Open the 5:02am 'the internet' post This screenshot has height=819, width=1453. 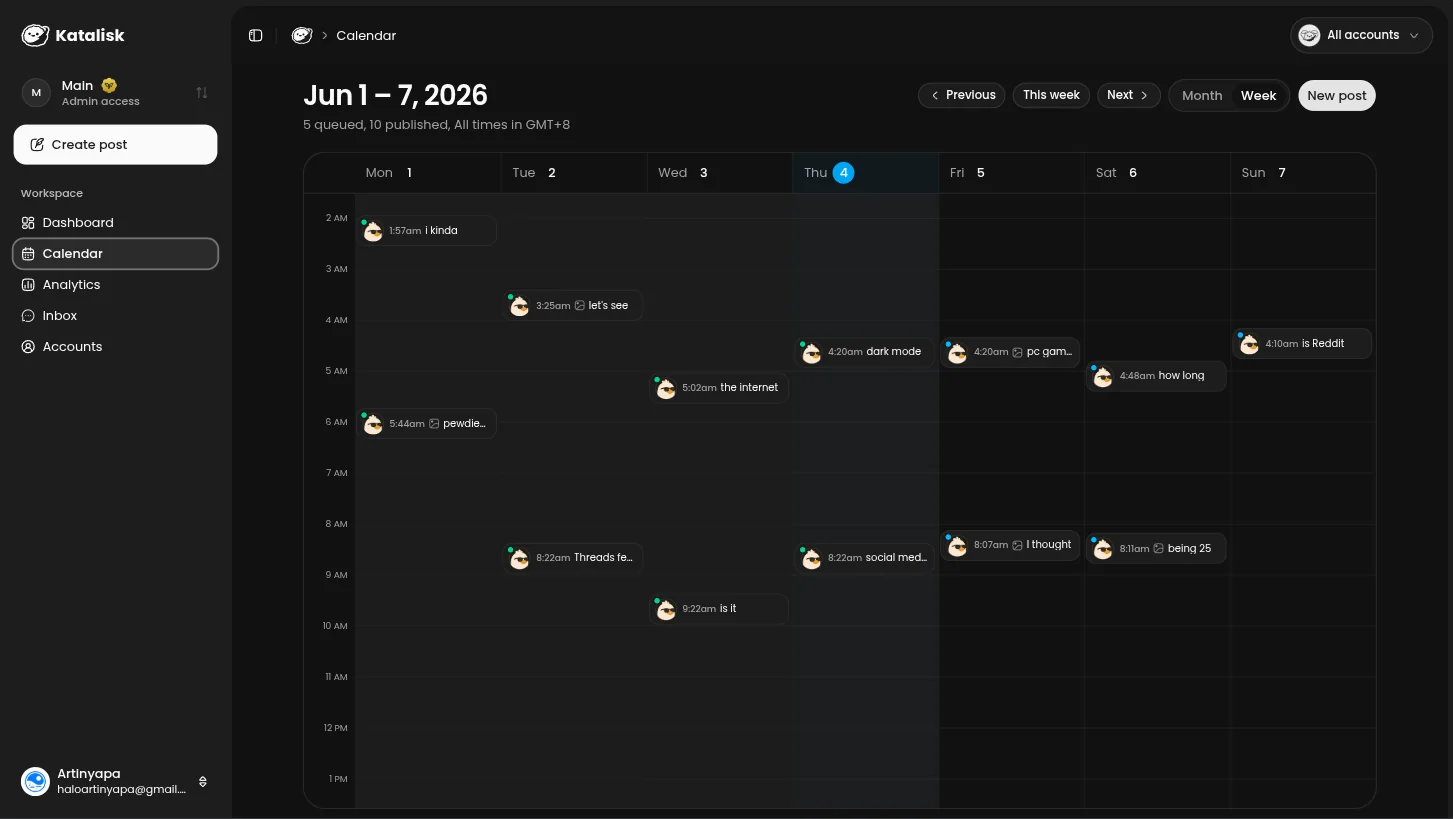tap(719, 388)
